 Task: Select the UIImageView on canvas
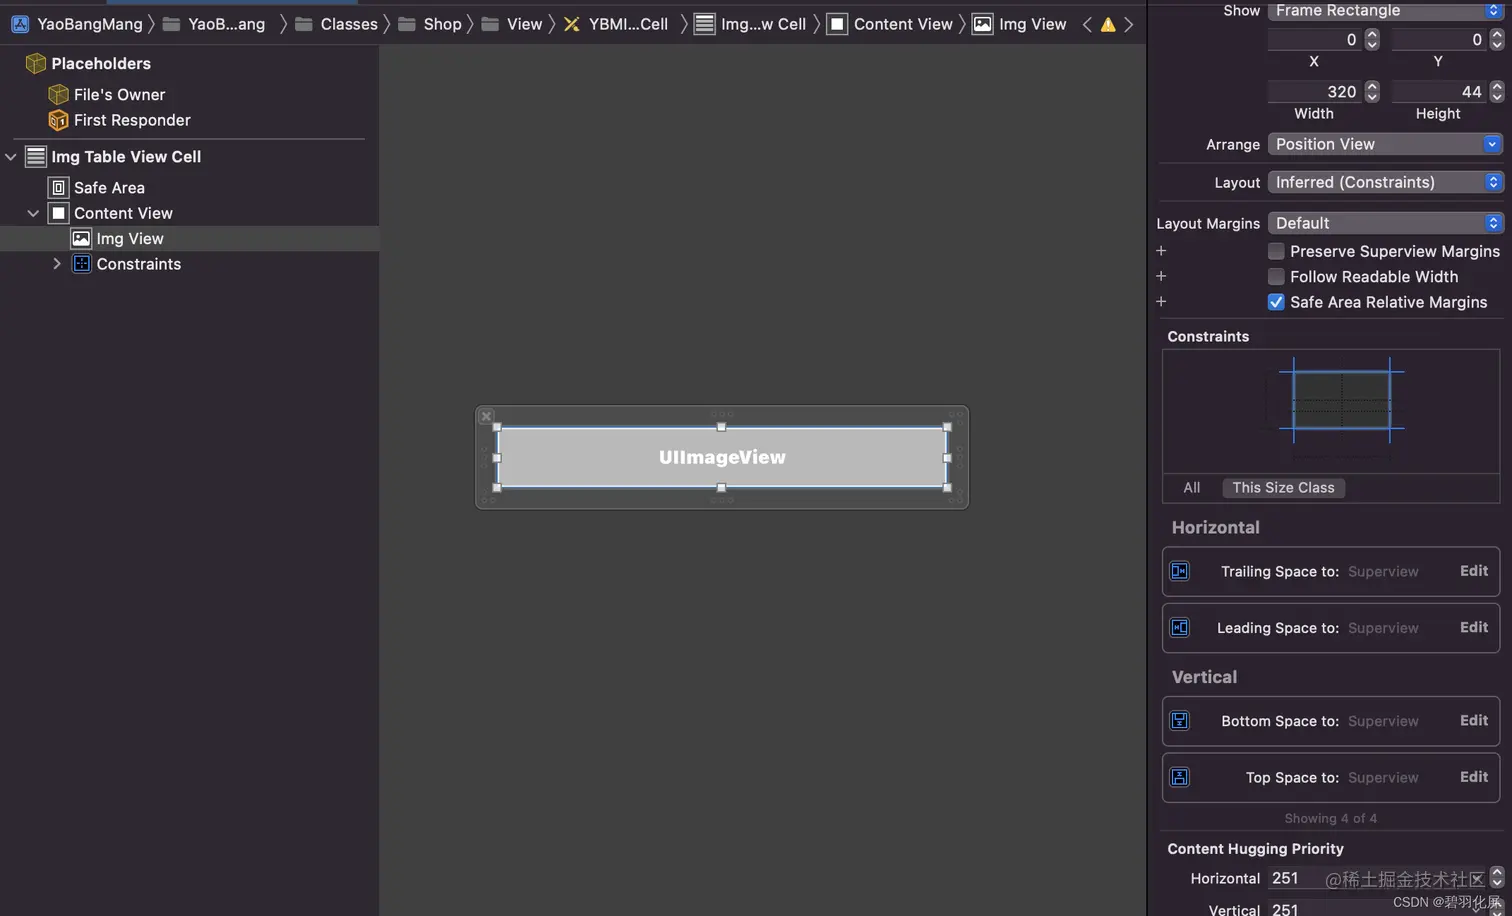tap(722, 457)
